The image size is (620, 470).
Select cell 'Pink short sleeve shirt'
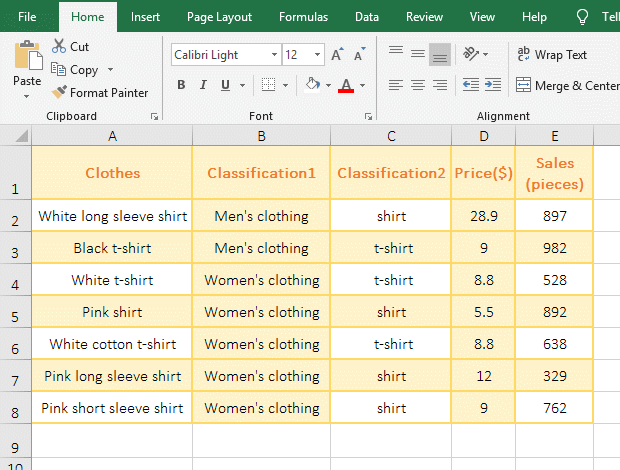tap(112, 408)
